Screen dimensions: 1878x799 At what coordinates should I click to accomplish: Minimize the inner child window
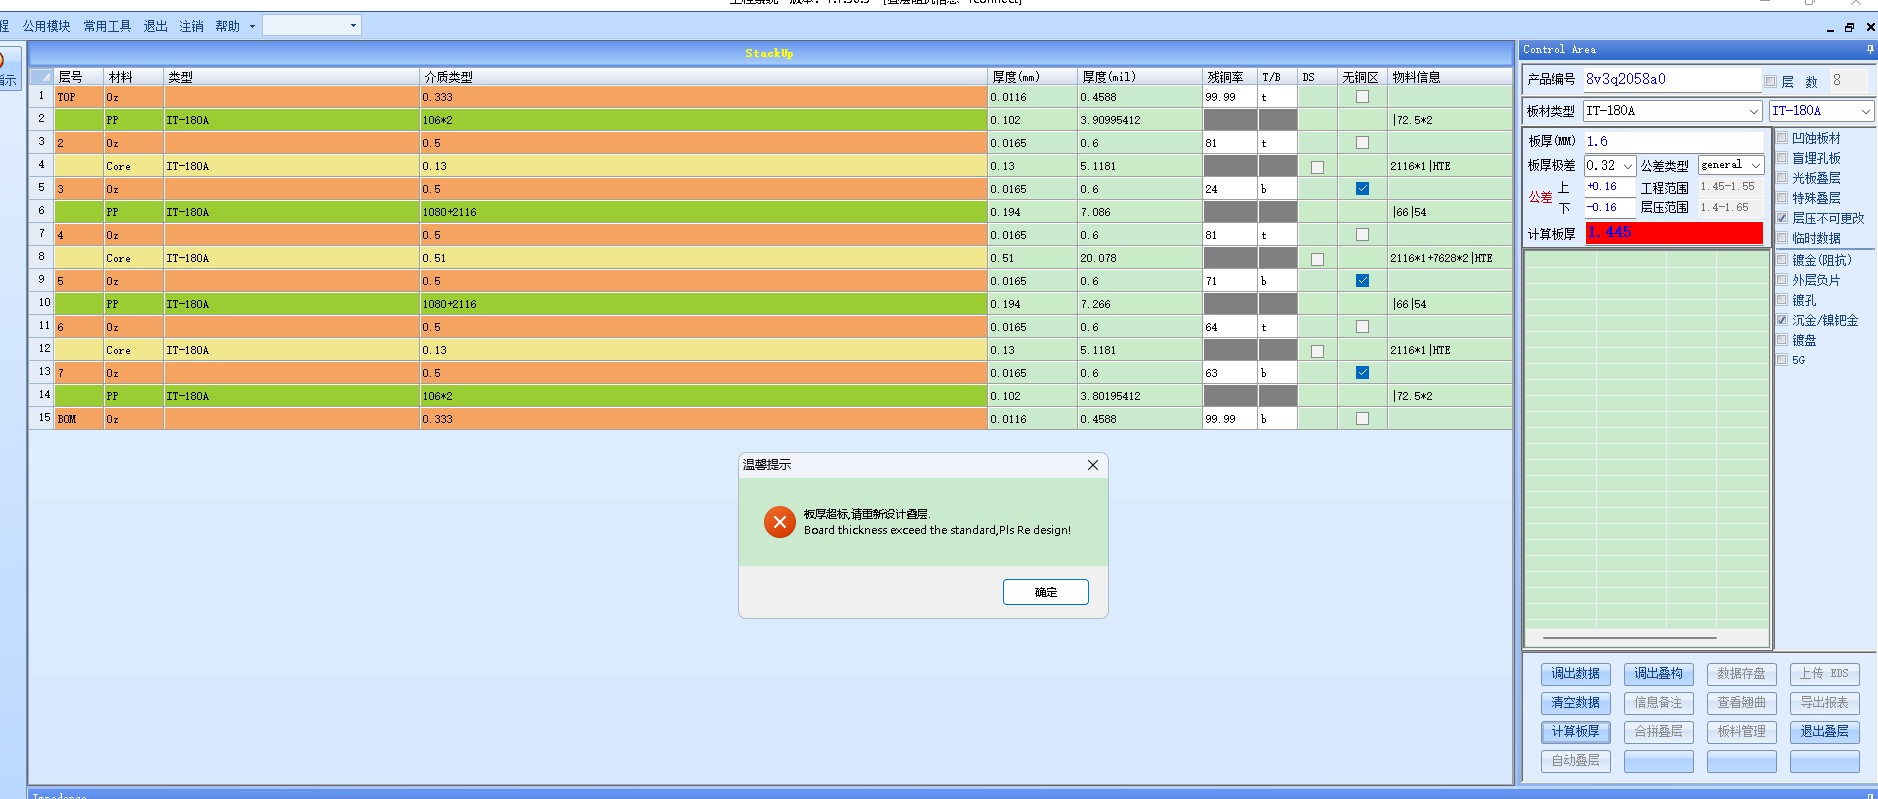point(1830,28)
